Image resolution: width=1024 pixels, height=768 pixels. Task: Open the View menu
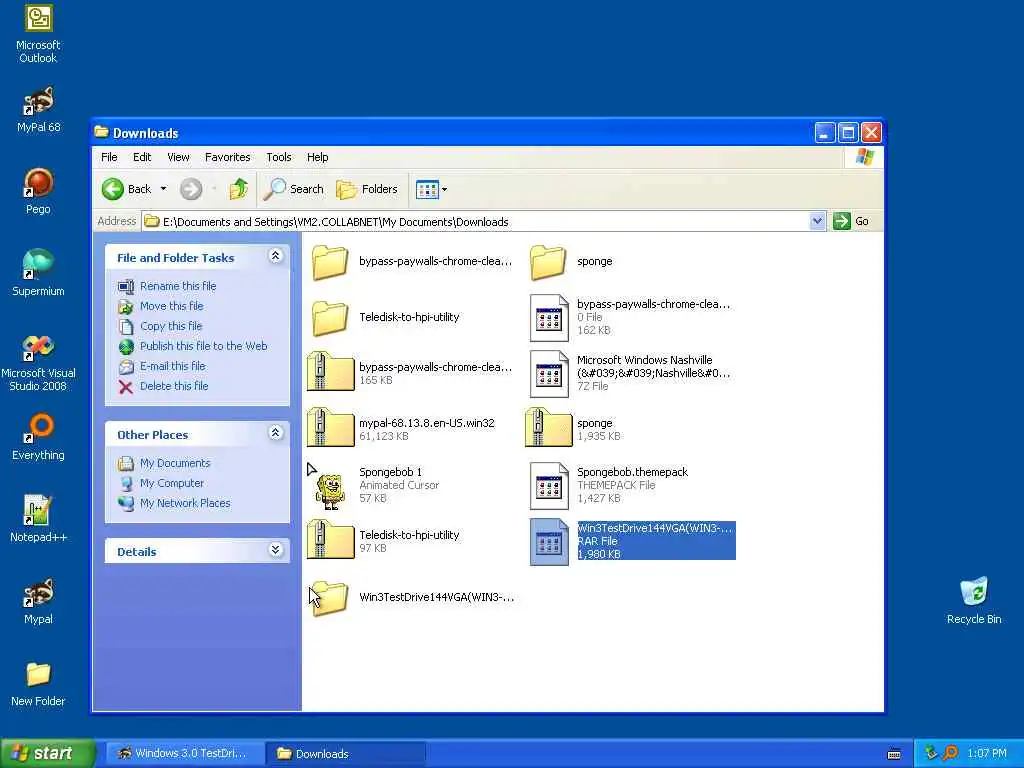[178, 157]
